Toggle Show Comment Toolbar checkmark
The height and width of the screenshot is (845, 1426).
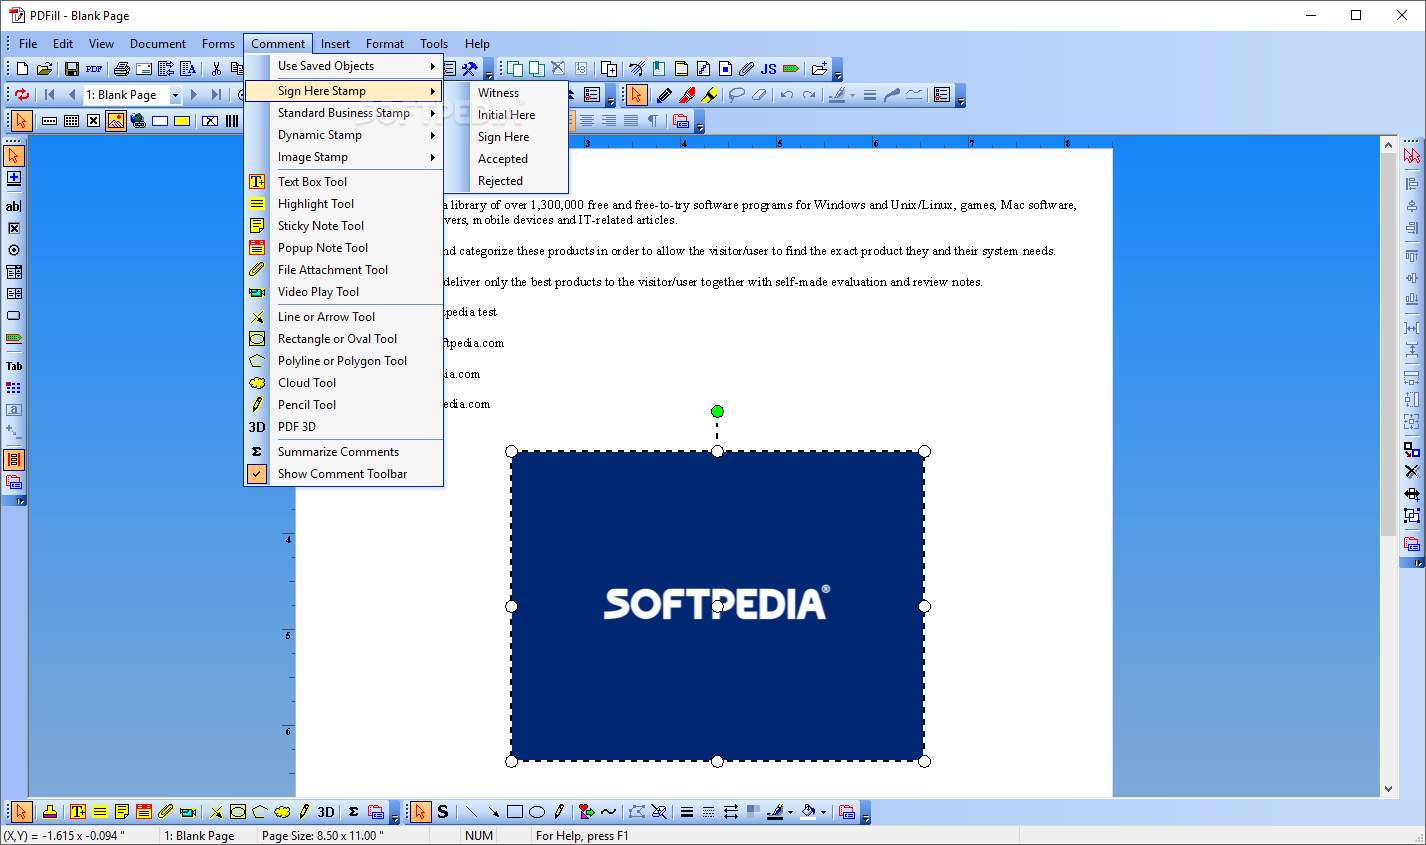pos(257,474)
